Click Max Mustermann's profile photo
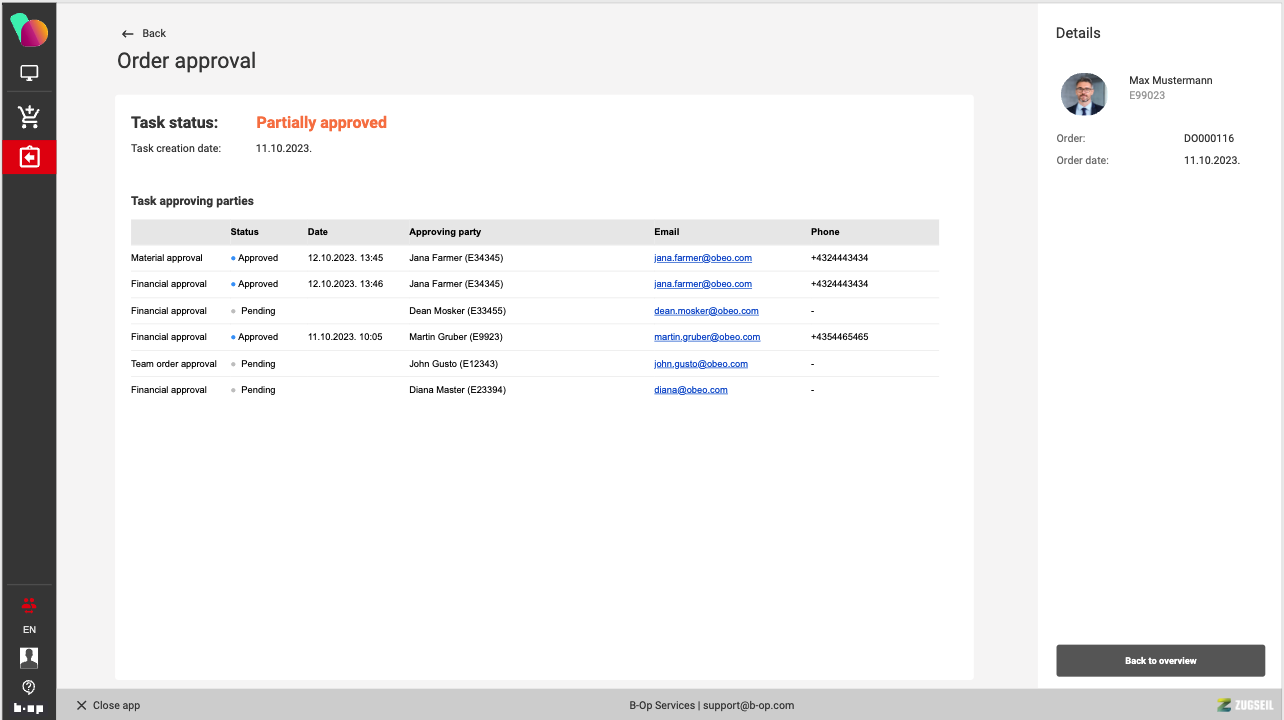The image size is (1284, 720). click(1084, 95)
